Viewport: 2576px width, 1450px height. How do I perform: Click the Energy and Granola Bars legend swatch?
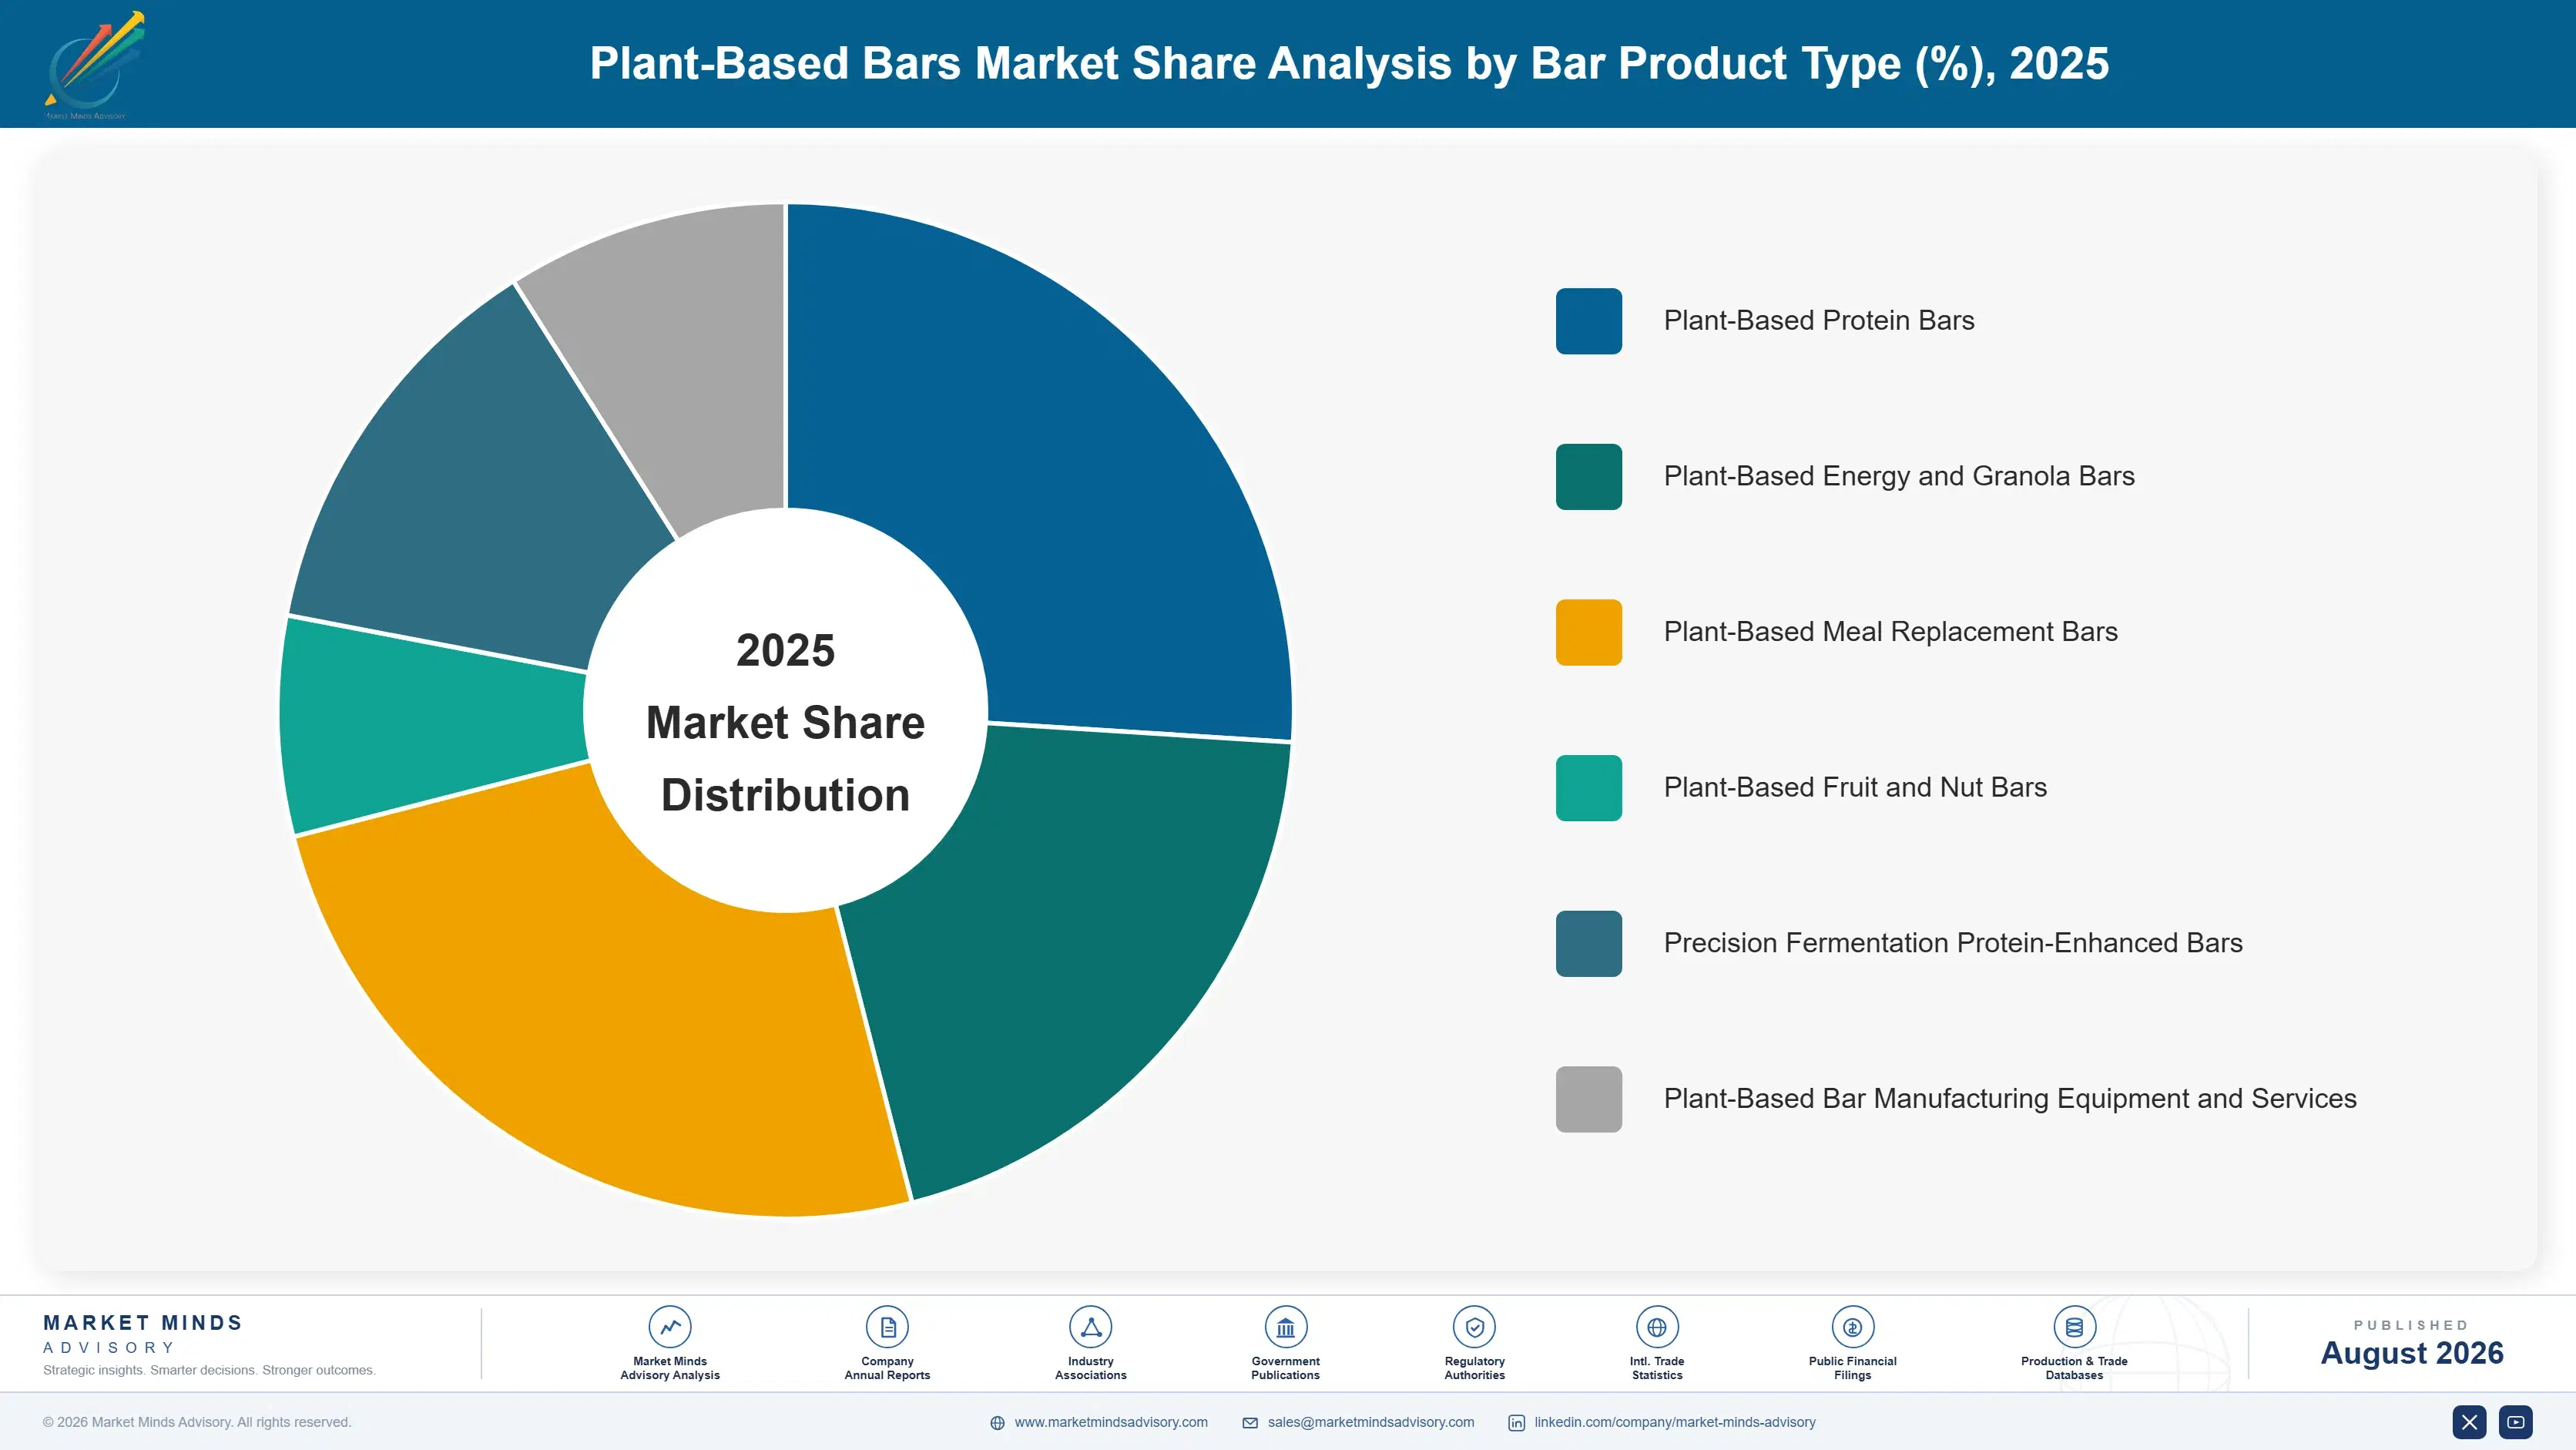tap(1589, 477)
